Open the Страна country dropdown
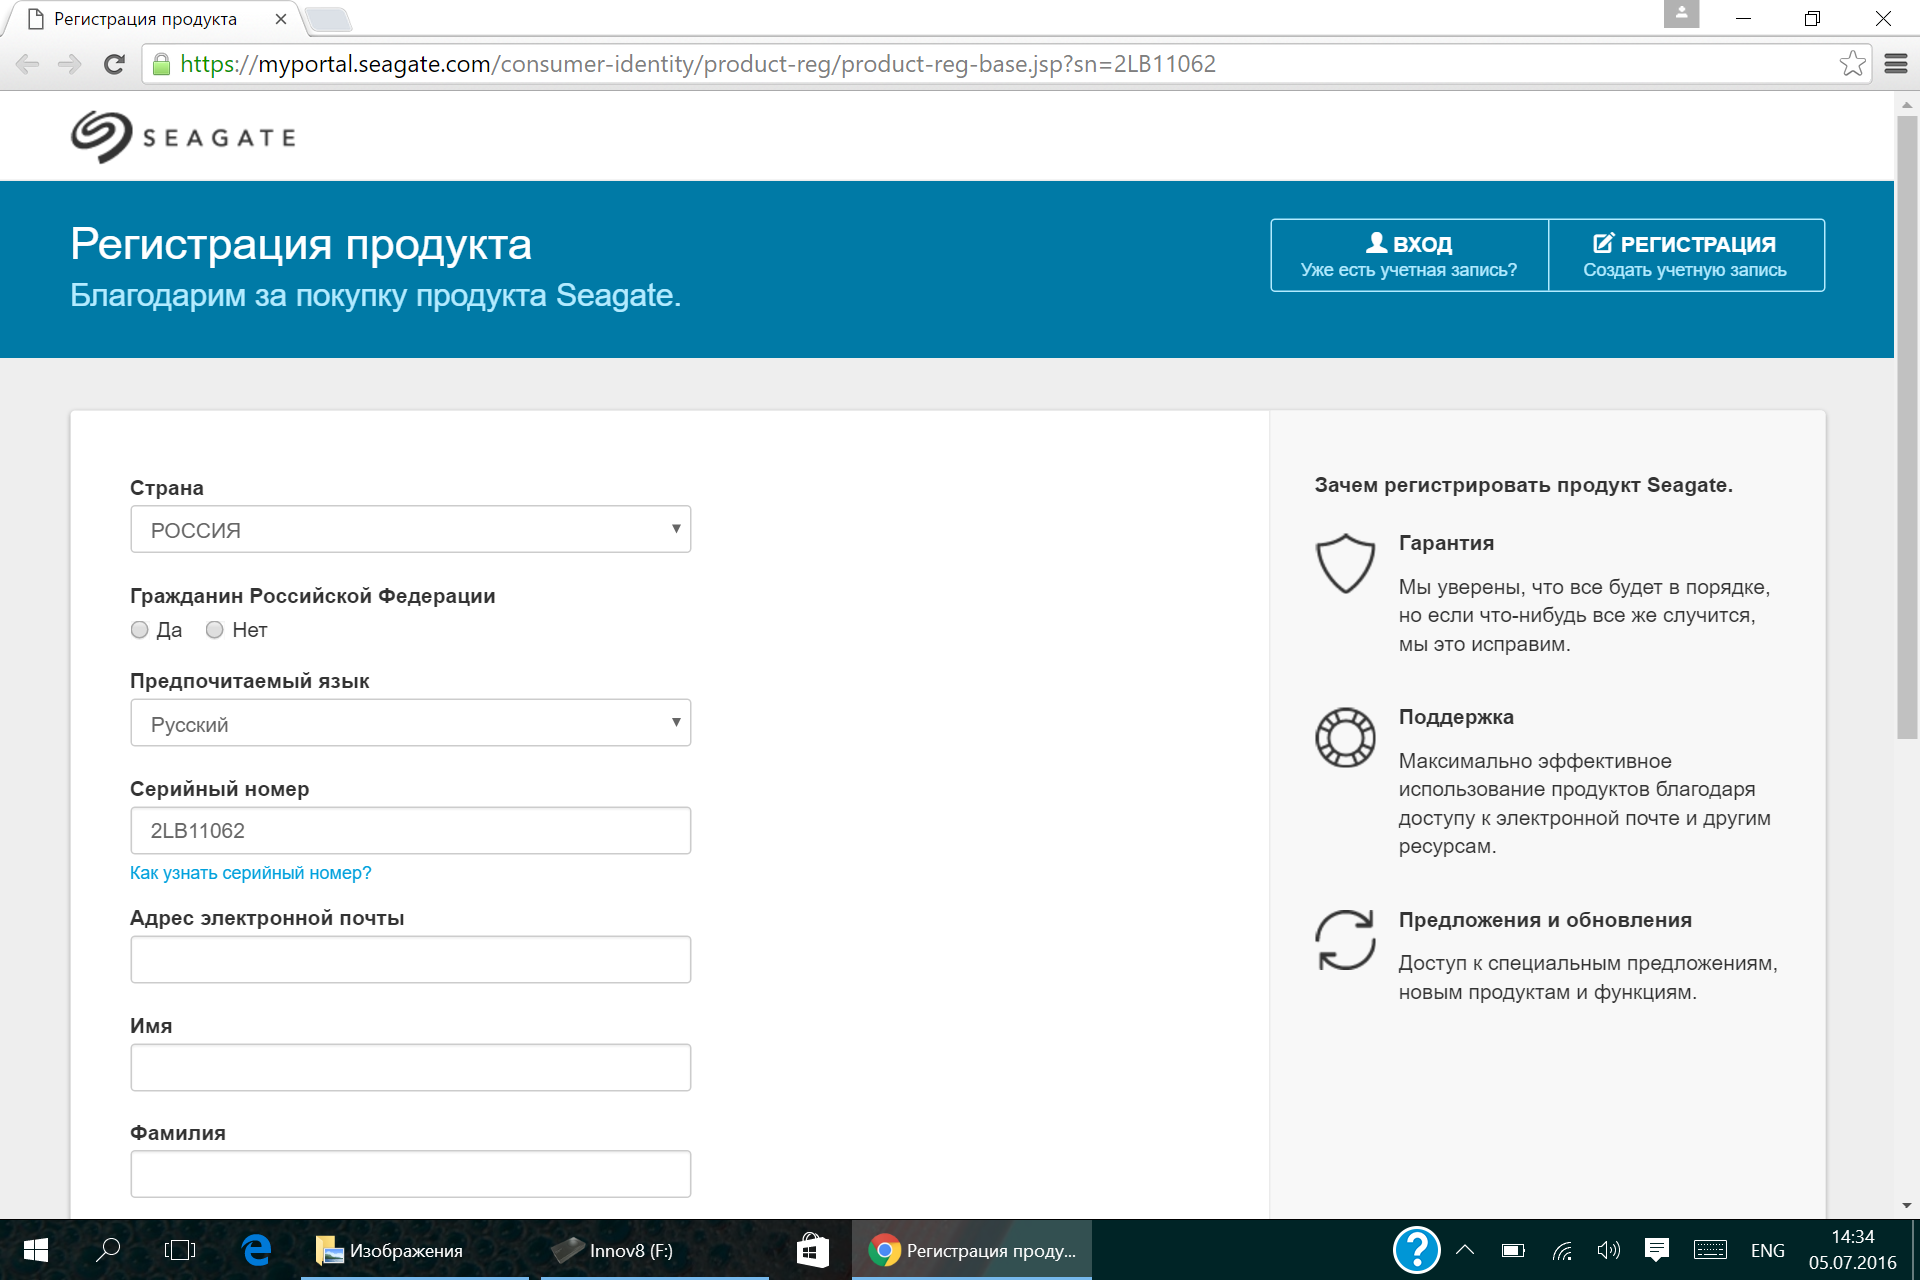The width and height of the screenshot is (1920, 1280). 410,529
